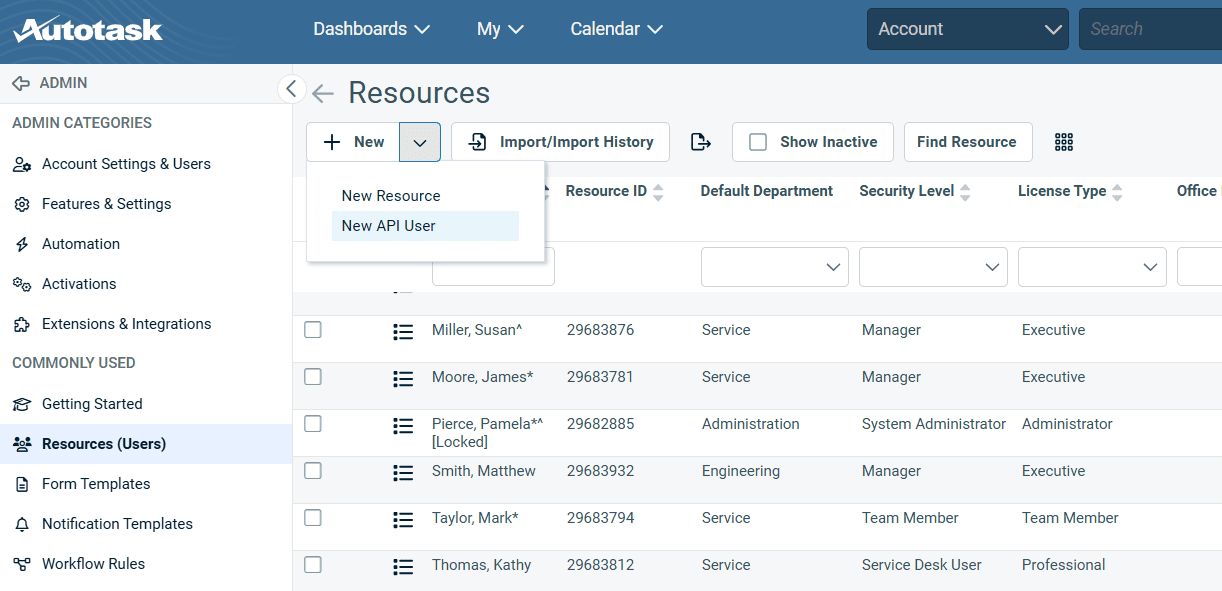The image size is (1222, 591).
Task: Open Default Department filter dropdown
Action: coord(775,267)
